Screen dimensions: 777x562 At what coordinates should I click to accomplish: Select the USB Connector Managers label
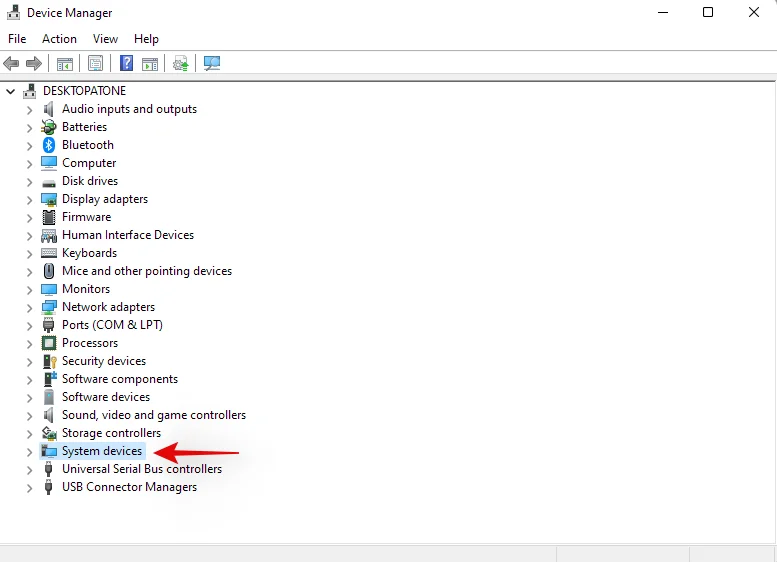129,487
